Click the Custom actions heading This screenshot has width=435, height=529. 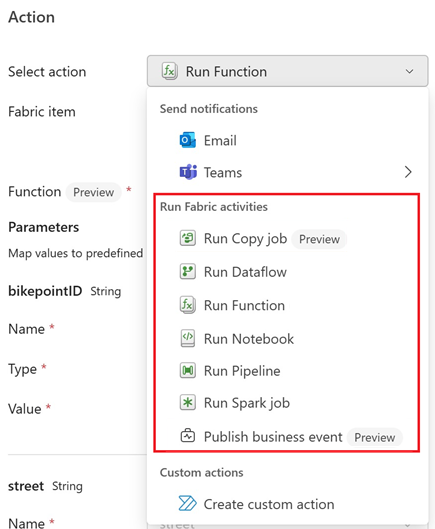201,472
